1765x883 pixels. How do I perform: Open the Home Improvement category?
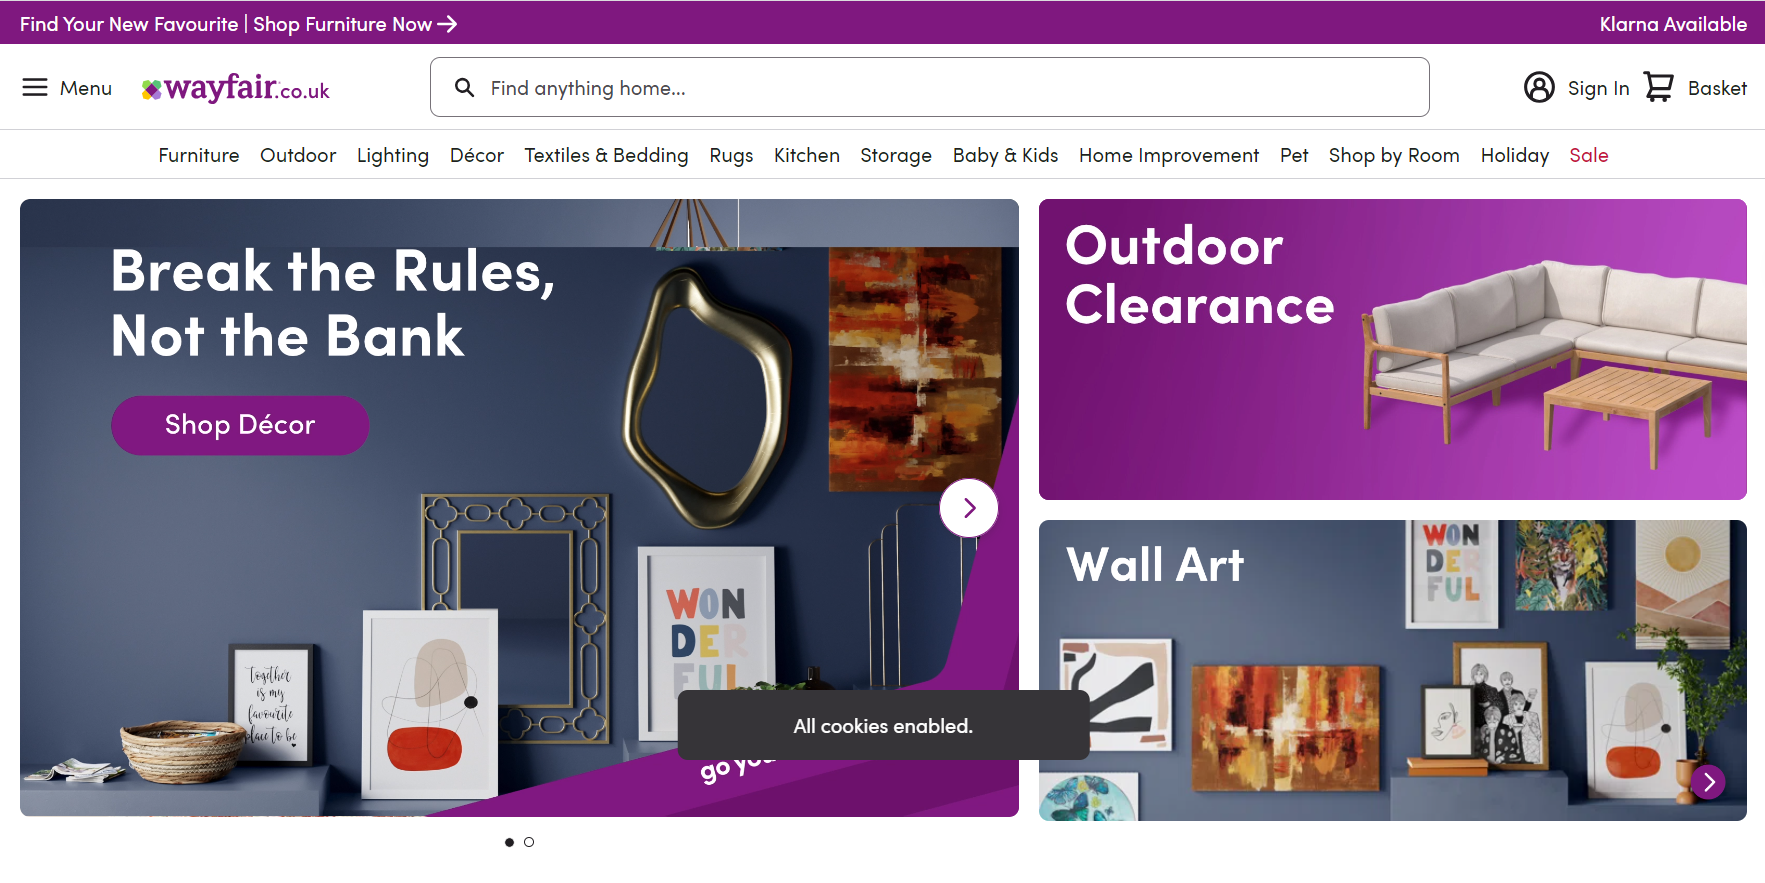[1169, 155]
